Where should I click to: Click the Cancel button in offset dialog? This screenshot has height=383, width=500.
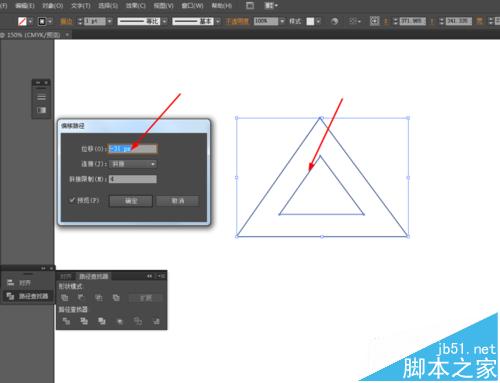click(x=178, y=201)
